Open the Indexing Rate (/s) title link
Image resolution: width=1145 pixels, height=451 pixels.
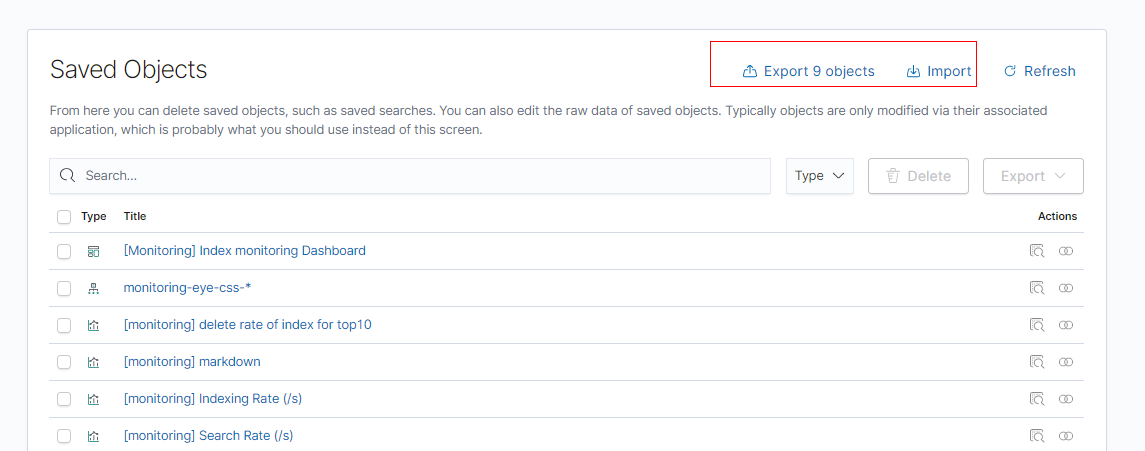pyautogui.click(x=212, y=399)
